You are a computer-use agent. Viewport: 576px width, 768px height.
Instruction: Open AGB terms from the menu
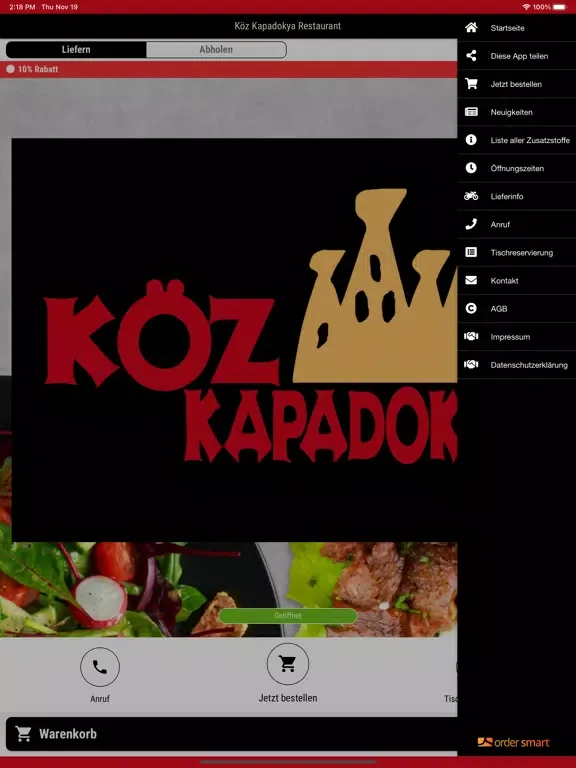point(517,309)
